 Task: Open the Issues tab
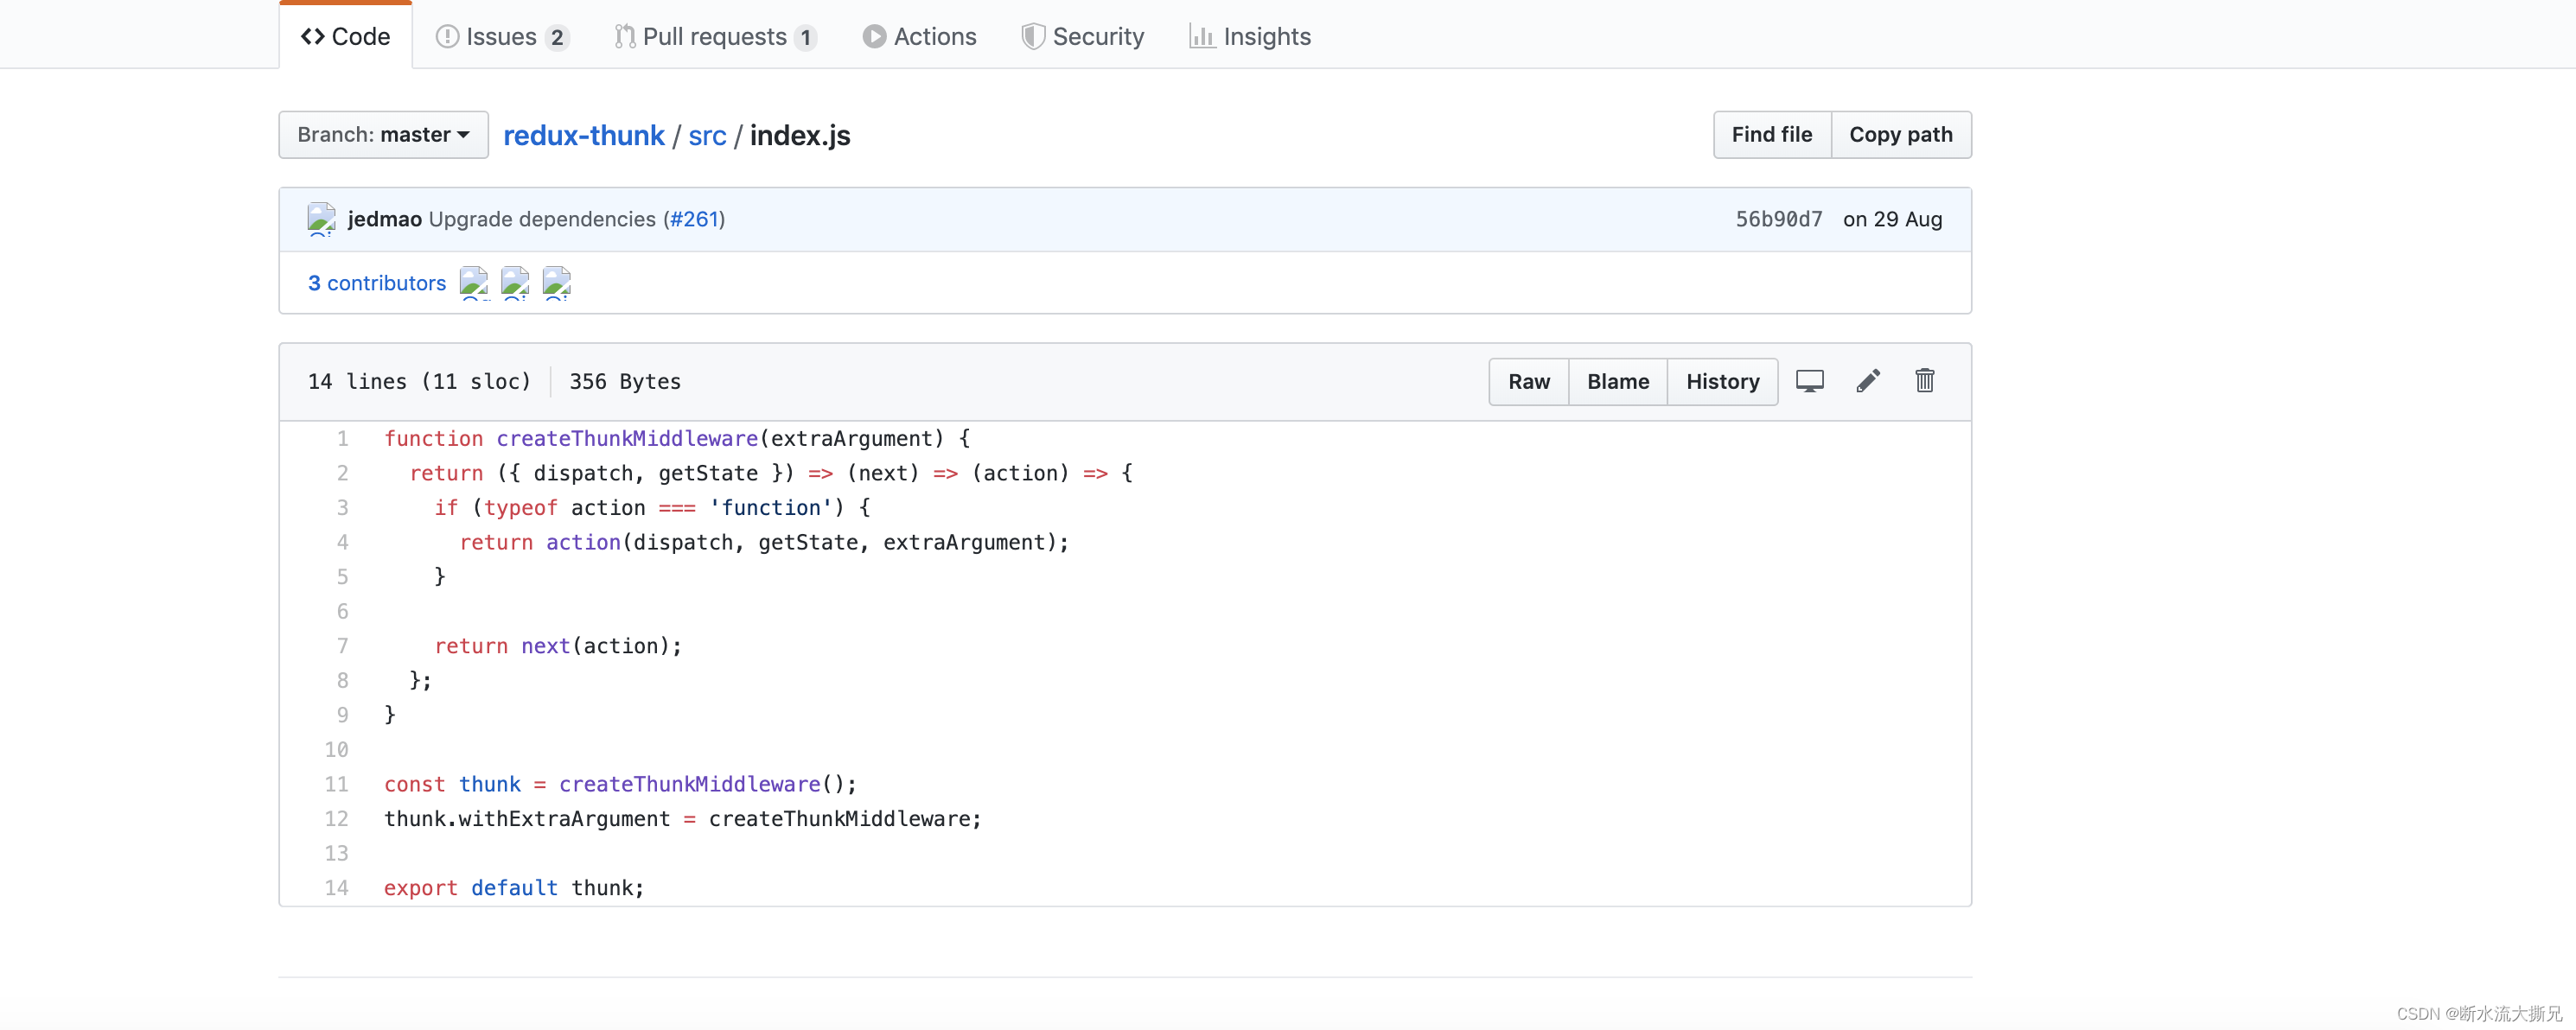[x=502, y=37]
